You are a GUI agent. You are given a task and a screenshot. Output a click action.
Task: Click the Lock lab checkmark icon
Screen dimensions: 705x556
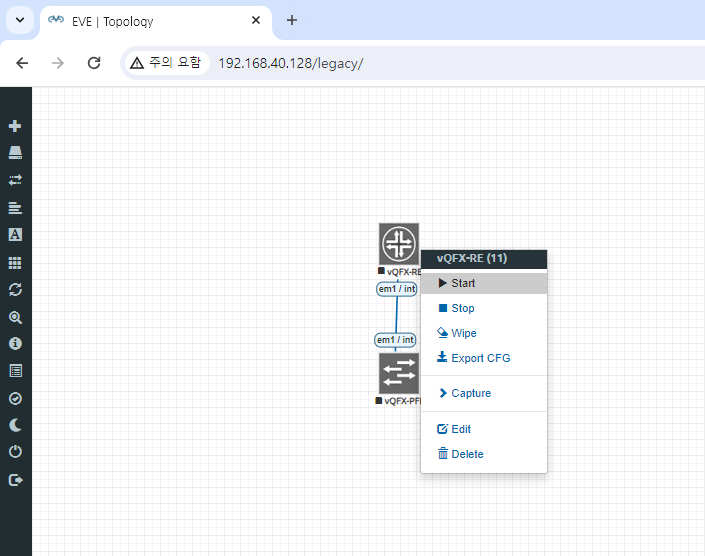tap(15, 398)
